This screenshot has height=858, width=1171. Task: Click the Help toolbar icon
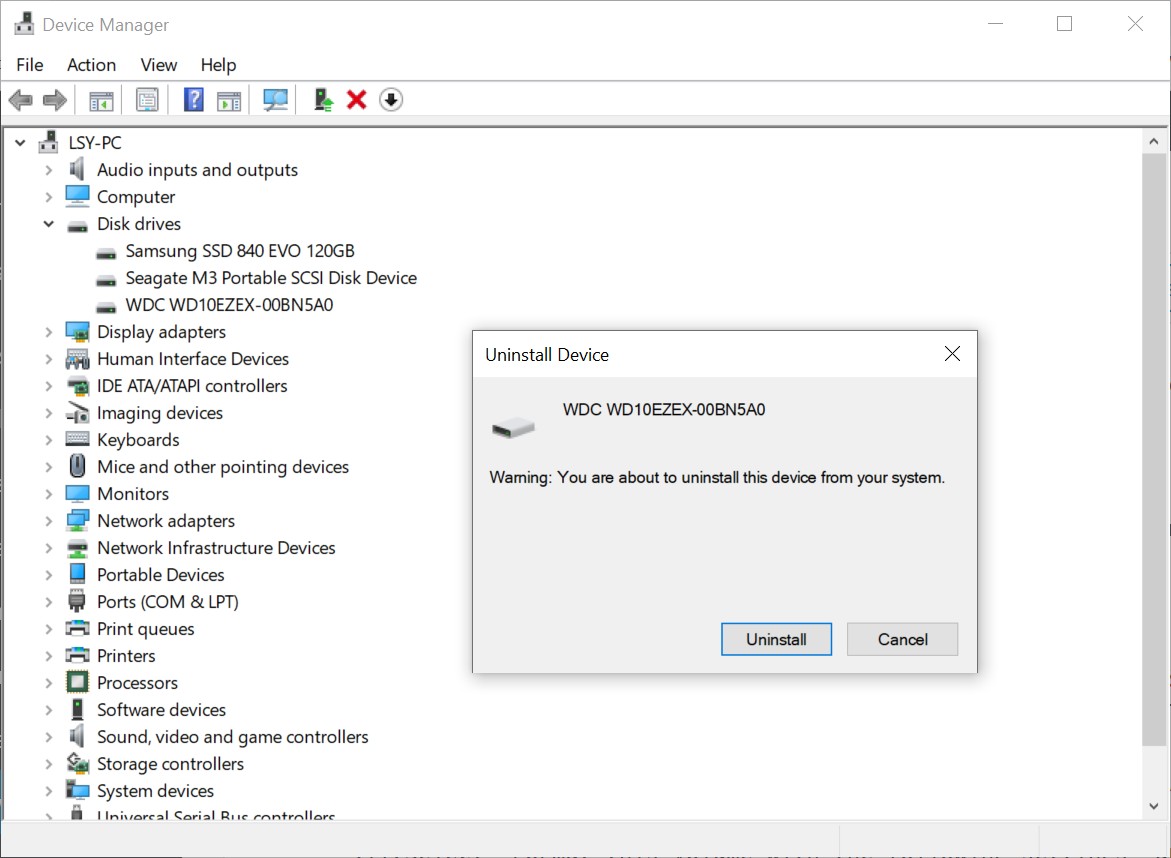[194, 100]
